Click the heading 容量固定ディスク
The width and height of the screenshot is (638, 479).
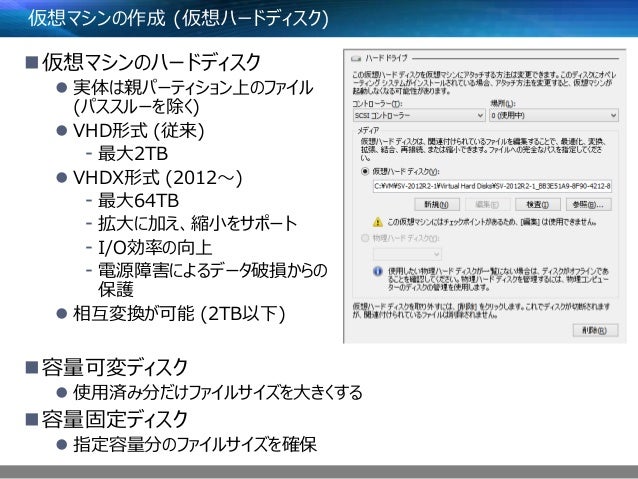(x=114, y=420)
